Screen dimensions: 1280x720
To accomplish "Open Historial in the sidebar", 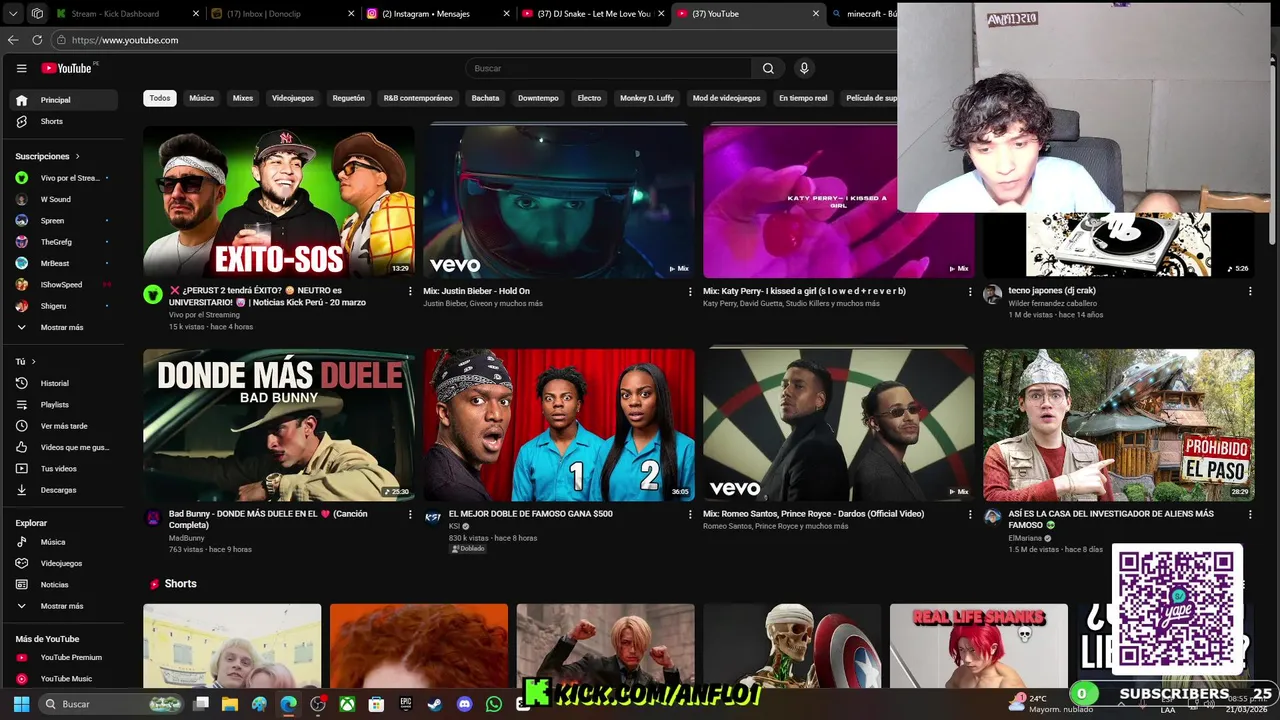I will coord(63,383).
